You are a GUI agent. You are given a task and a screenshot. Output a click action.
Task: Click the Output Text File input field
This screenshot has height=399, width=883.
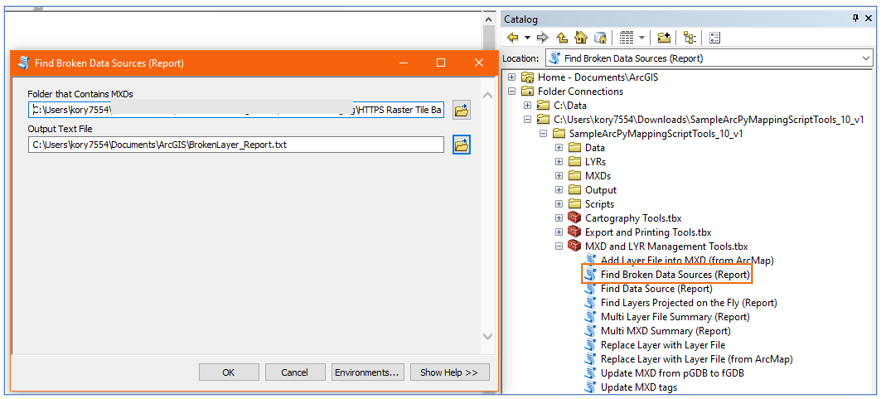pyautogui.click(x=236, y=145)
